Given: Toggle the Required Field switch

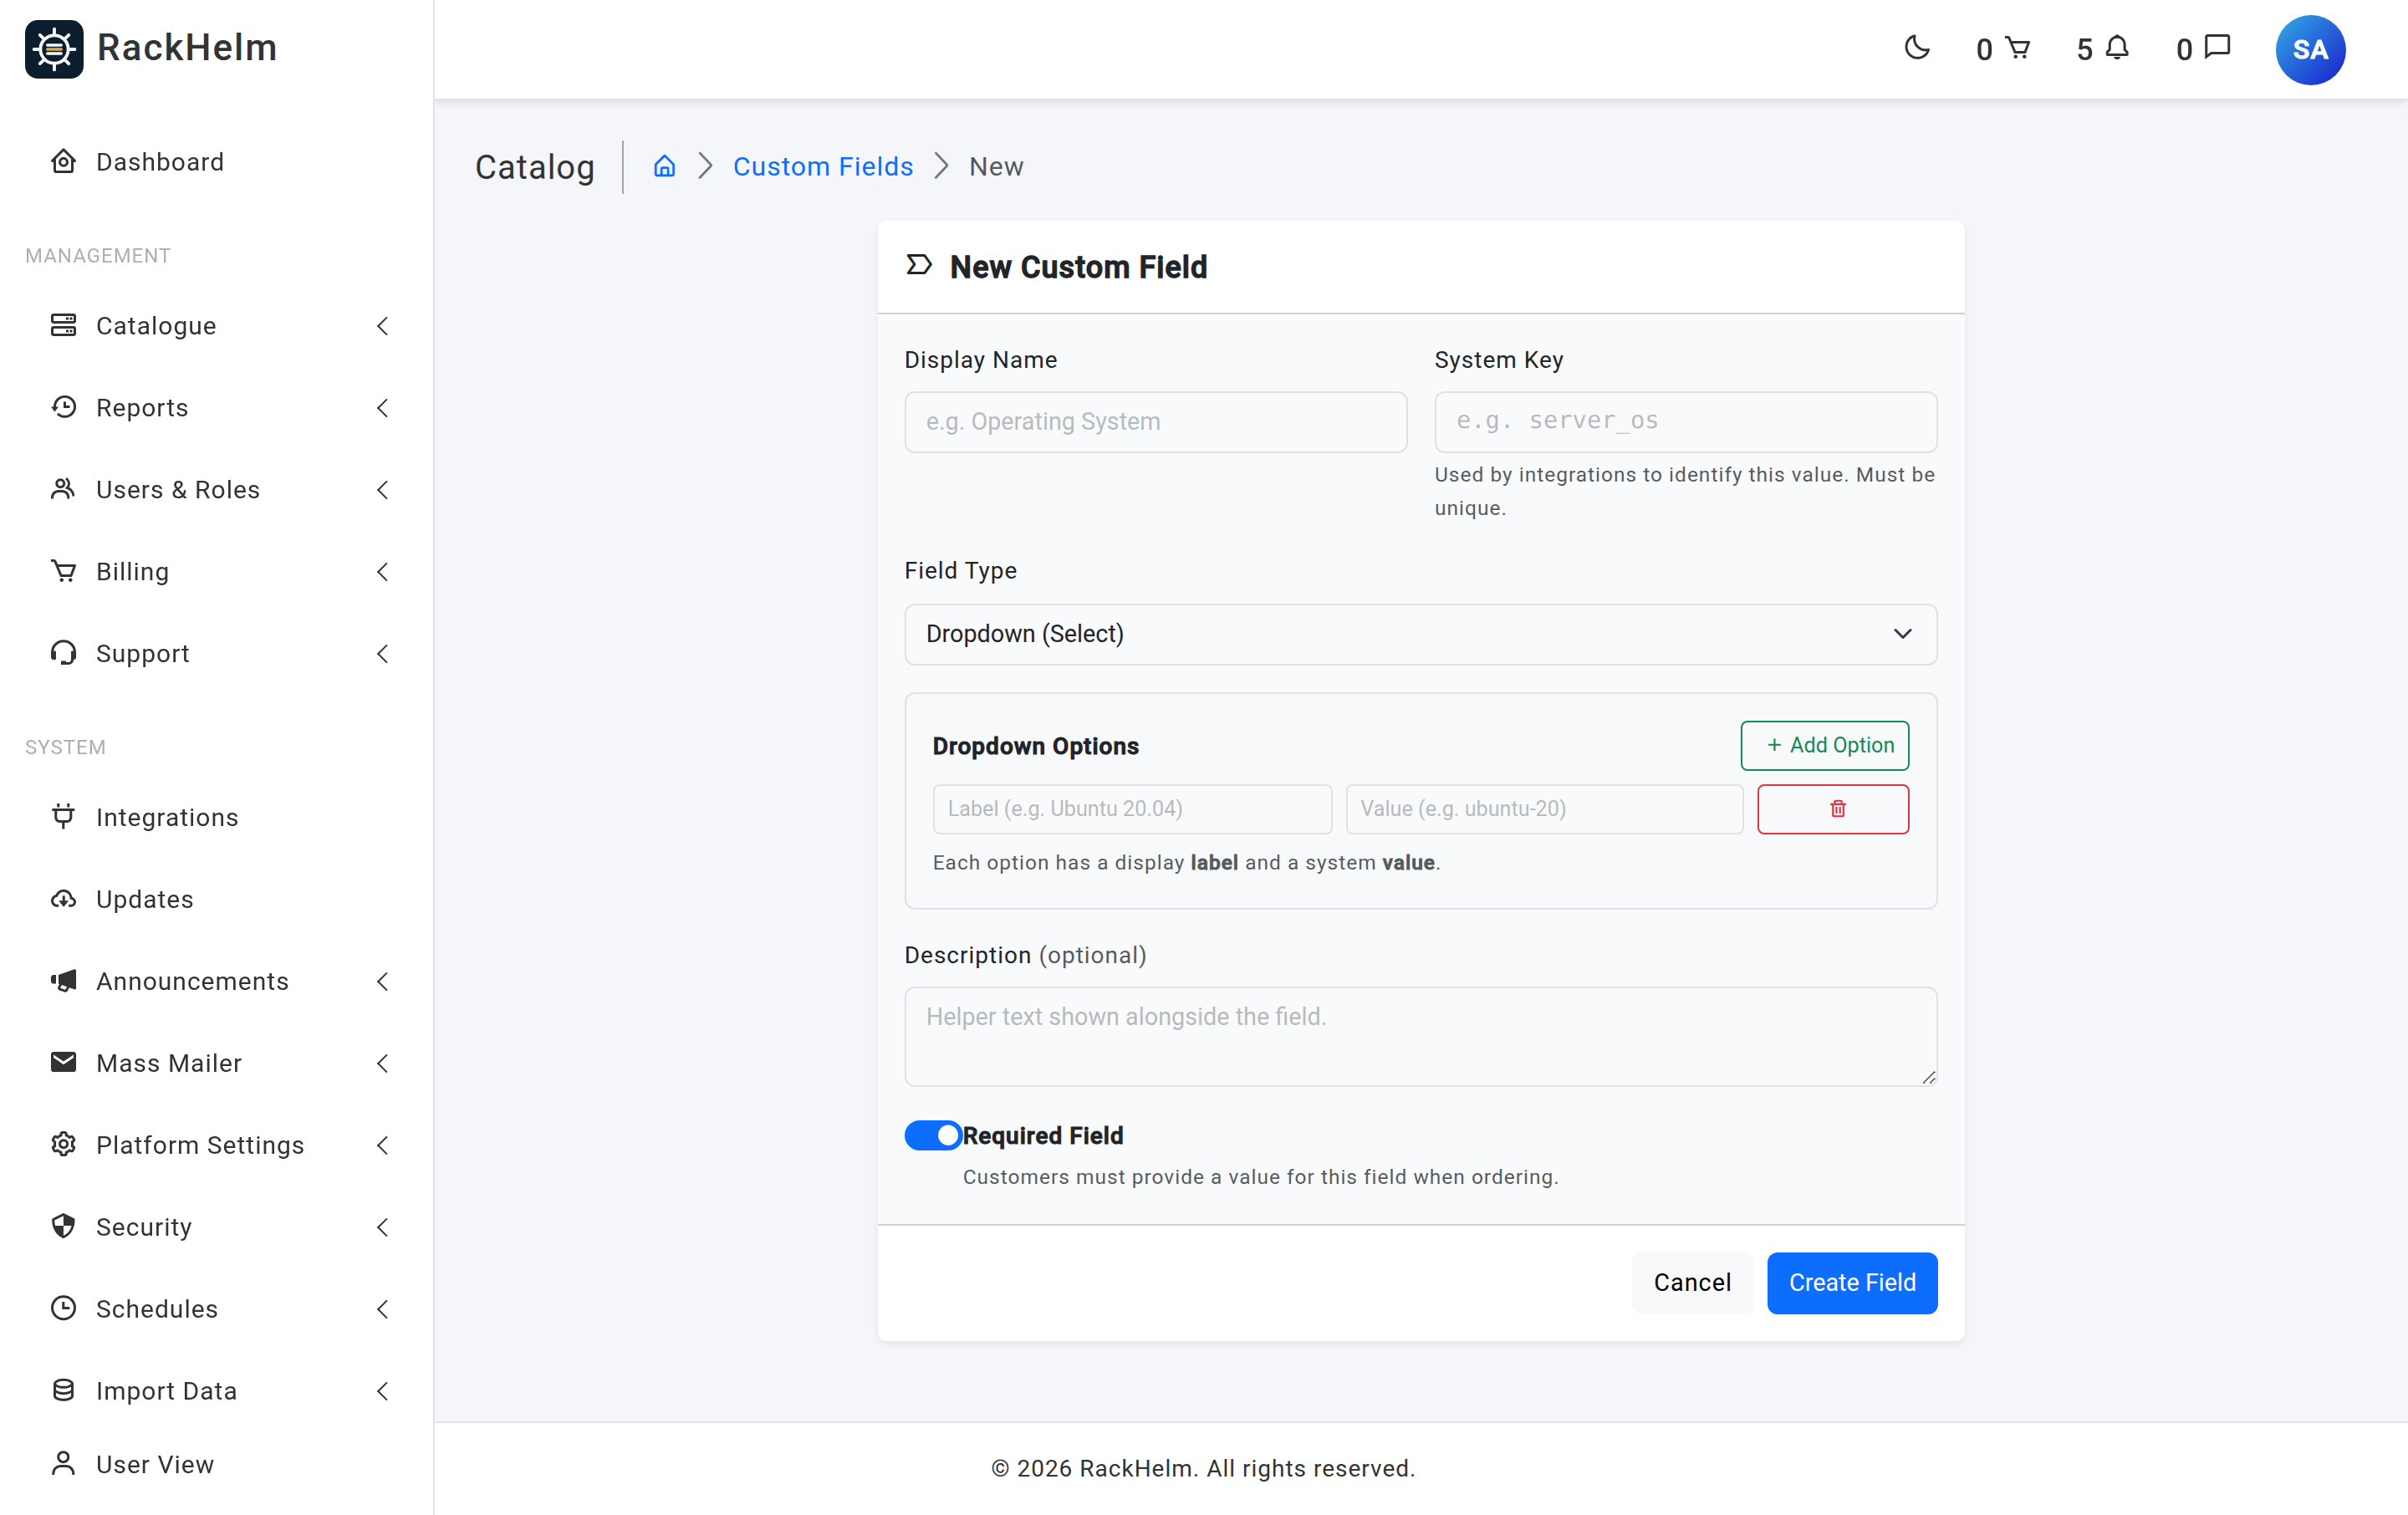Looking at the screenshot, I should 932,1135.
